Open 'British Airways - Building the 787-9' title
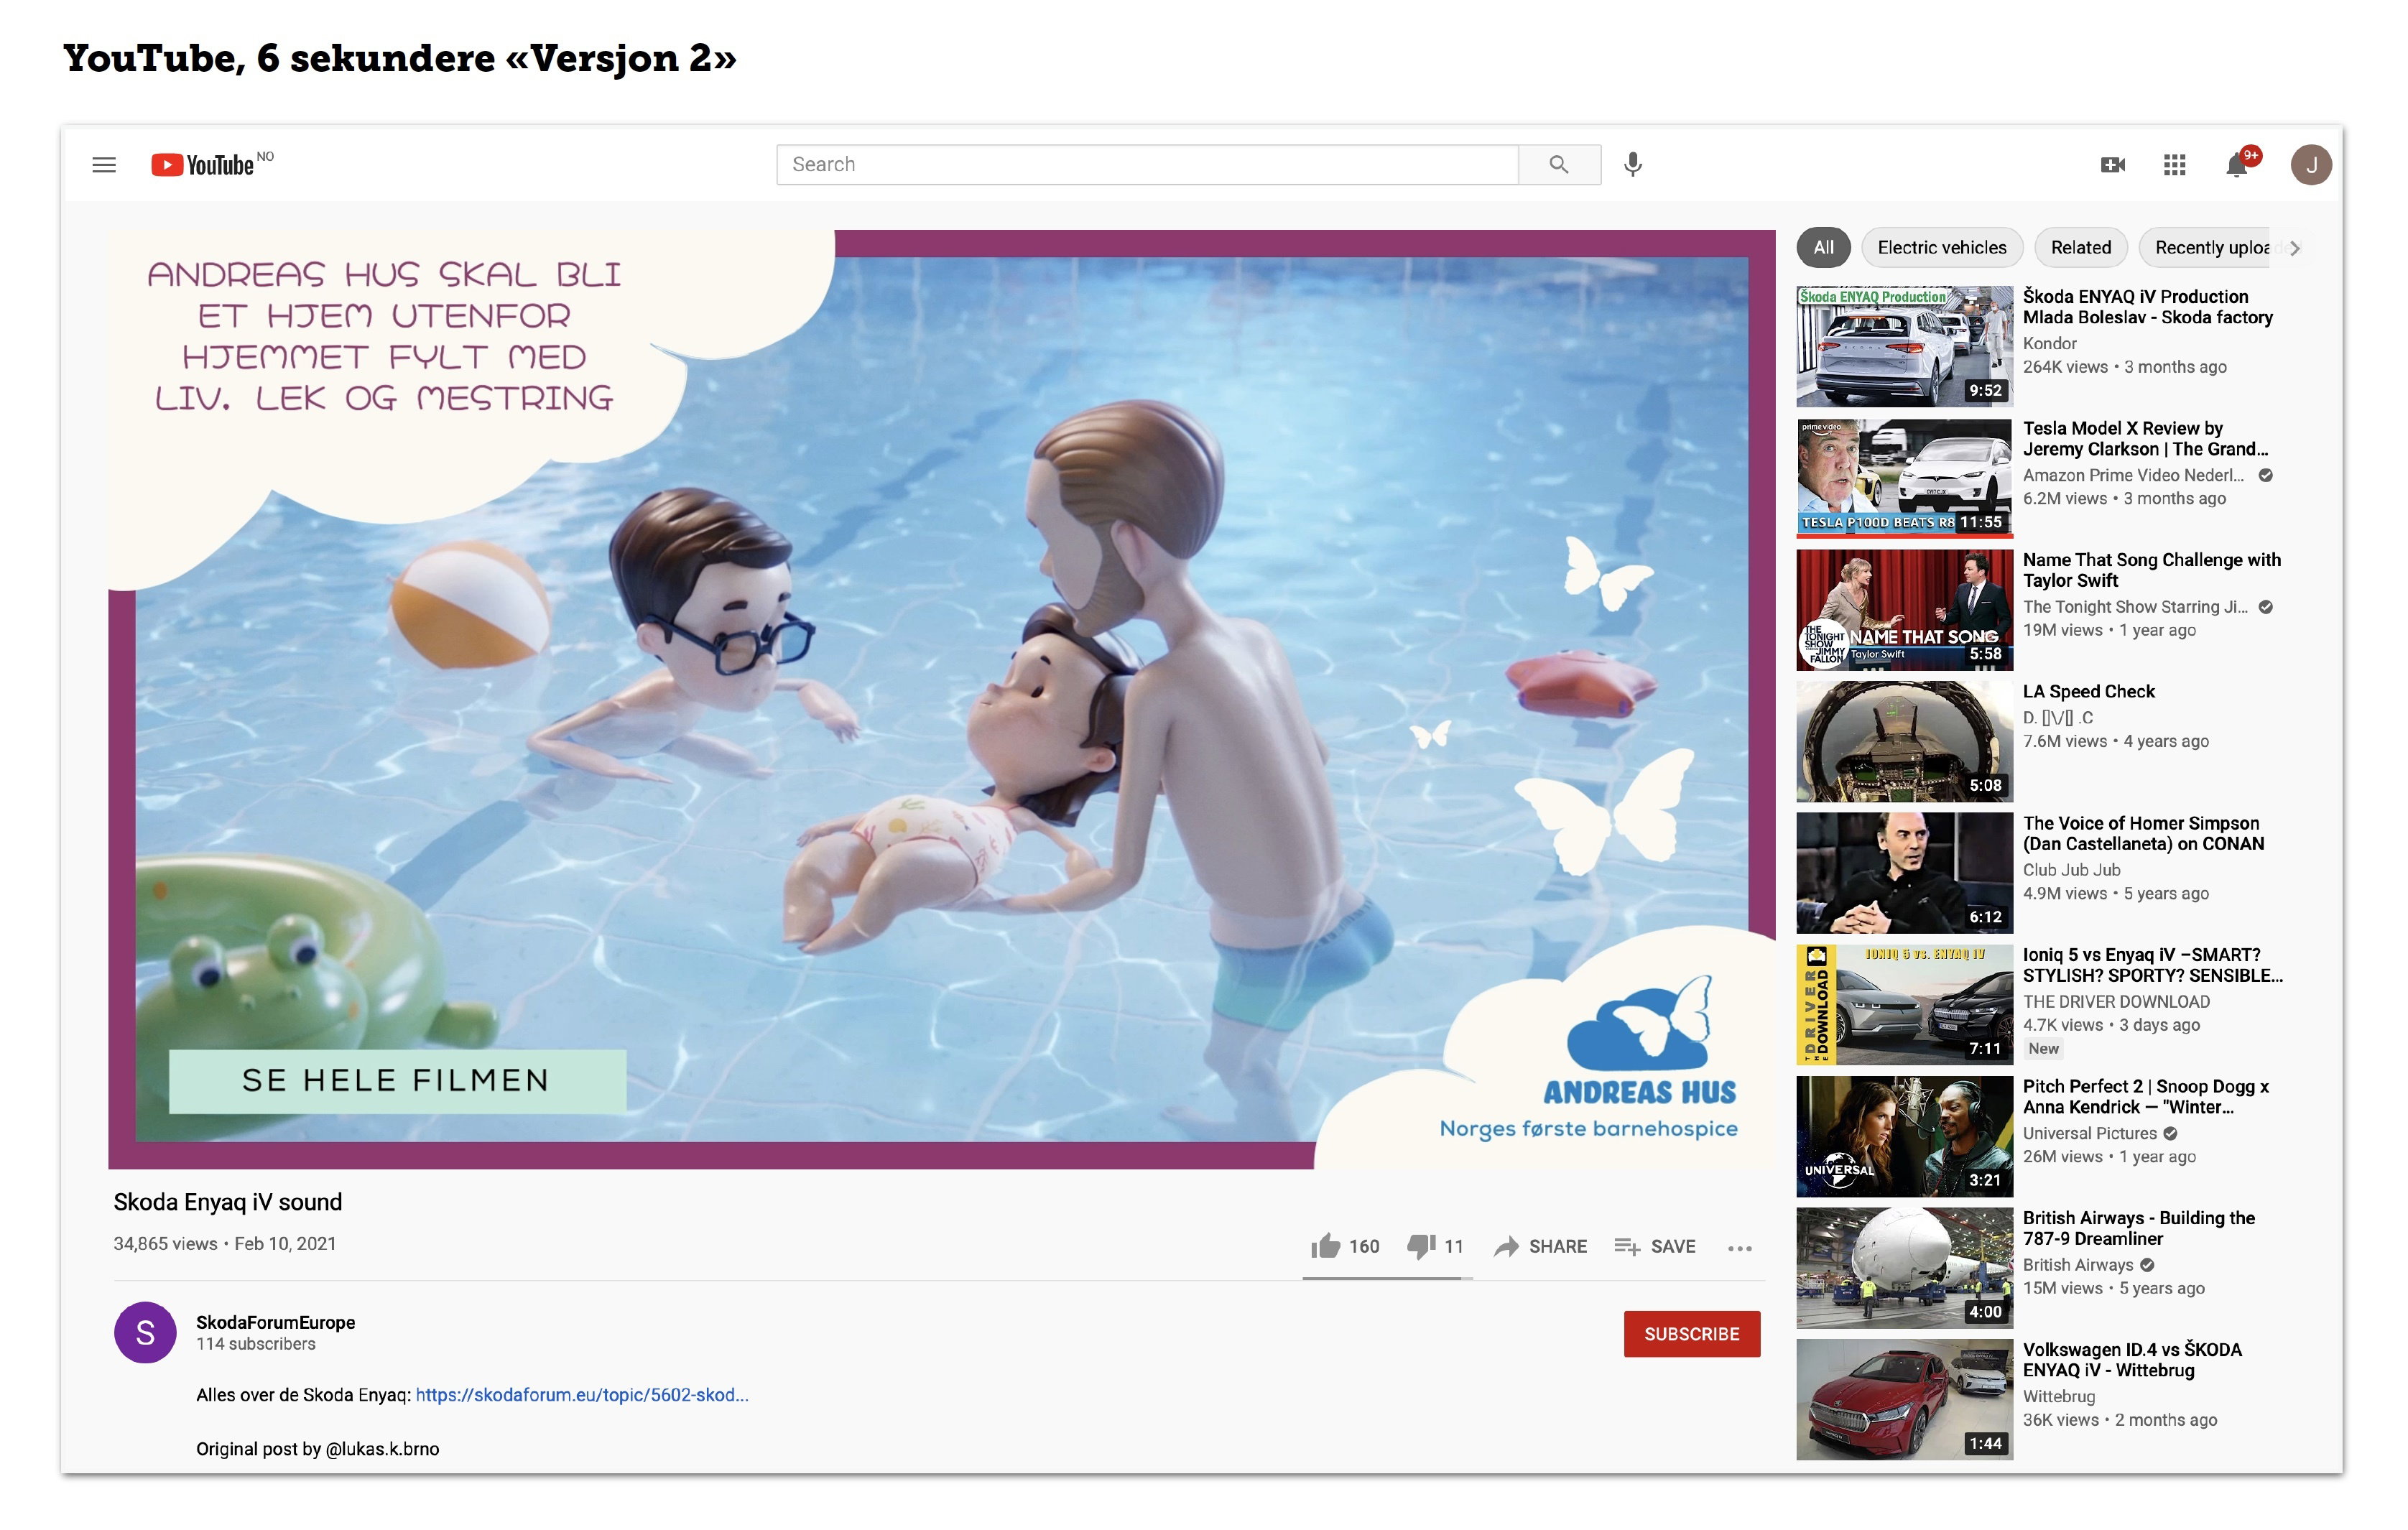The height and width of the screenshot is (1530, 2408). [x=2139, y=1228]
